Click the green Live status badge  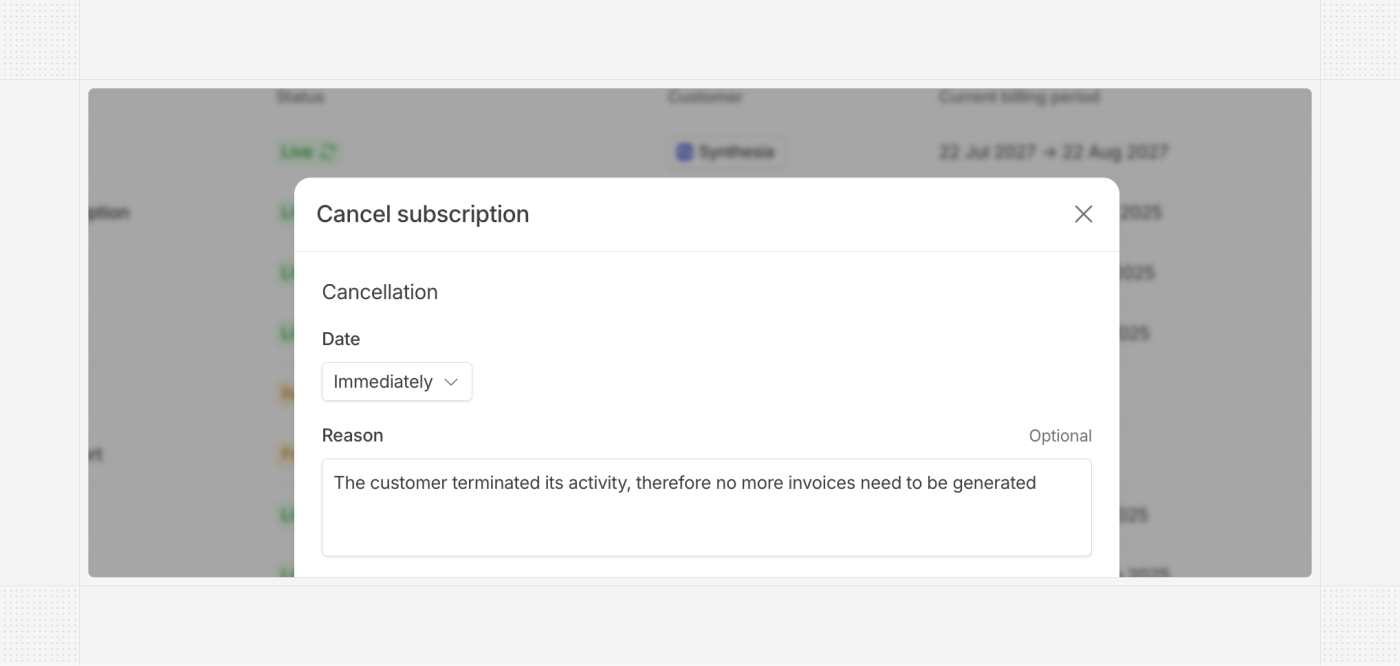click(308, 152)
